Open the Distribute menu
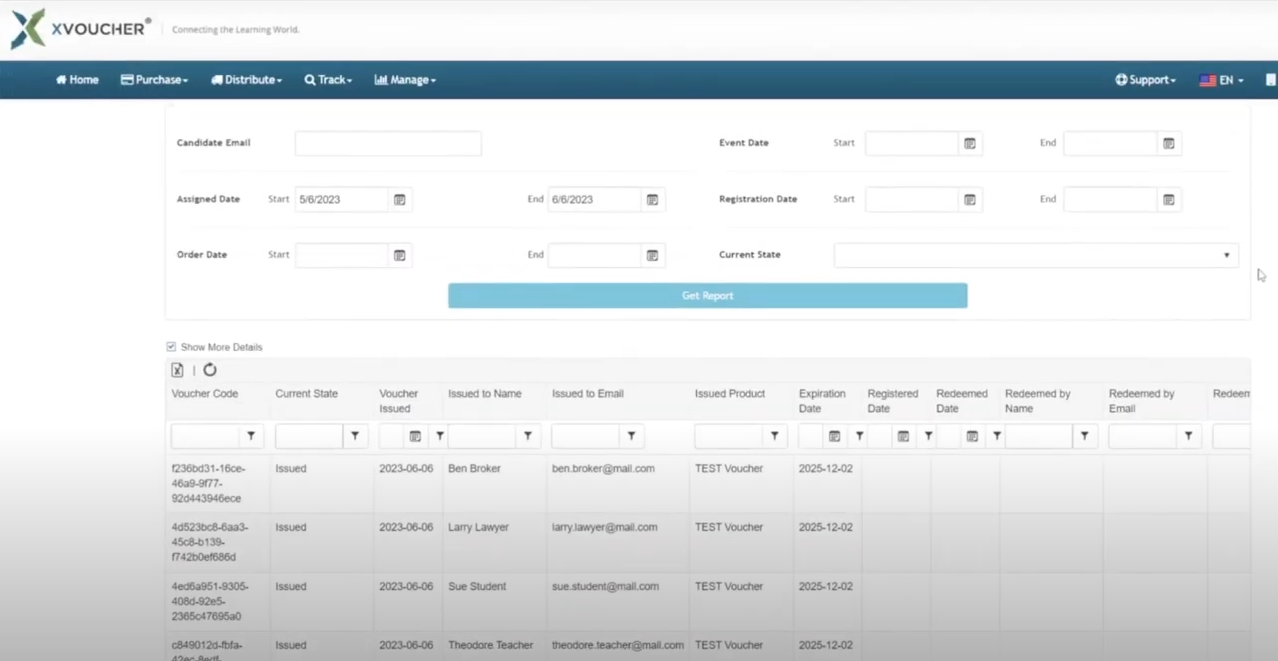 246,80
